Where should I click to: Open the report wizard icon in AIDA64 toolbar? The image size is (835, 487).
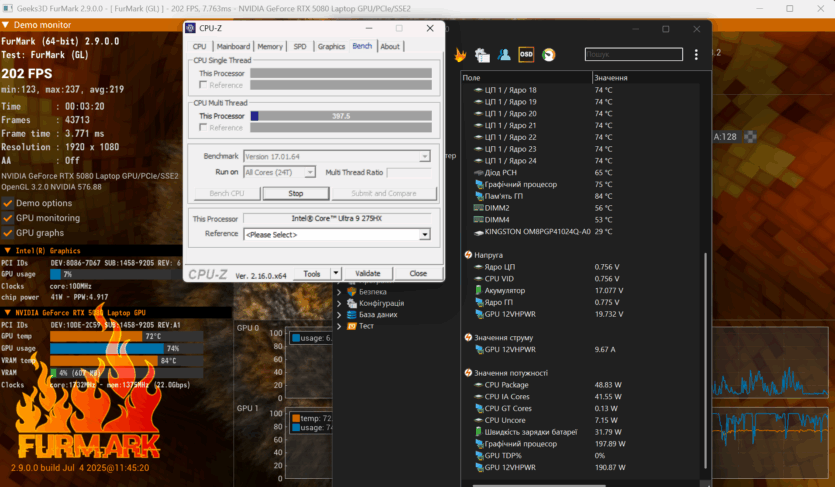483,55
